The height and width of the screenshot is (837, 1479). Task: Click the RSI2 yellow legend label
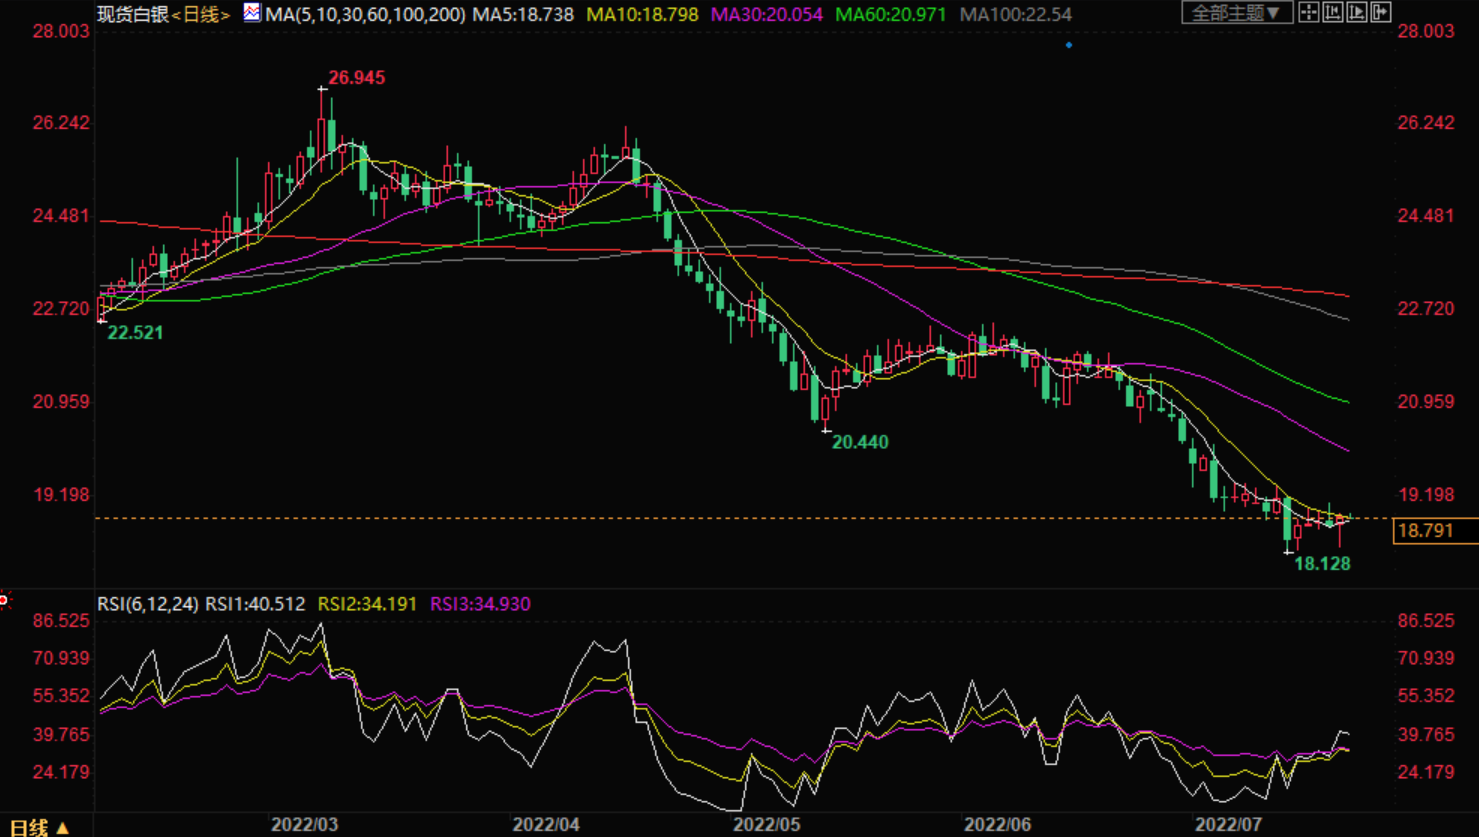pyautogui.click(x=367, y=604)
